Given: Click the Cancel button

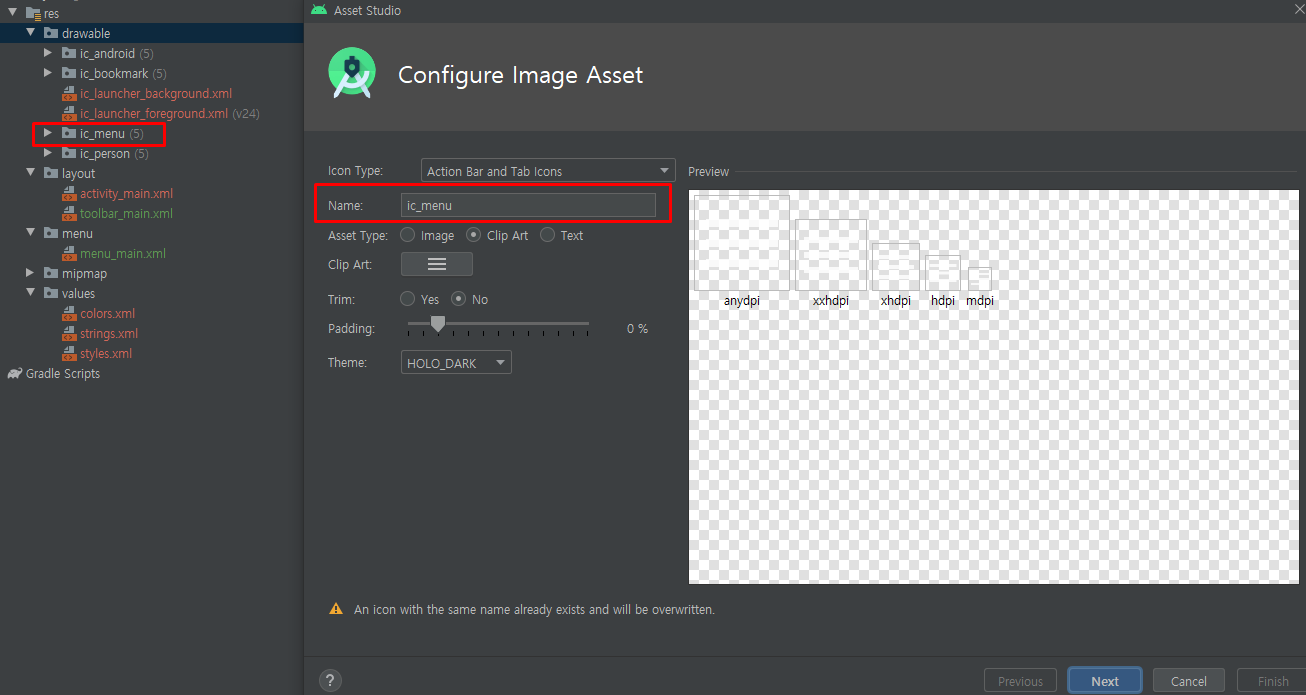Looking at the screenshot, I should pos(1189,681).
